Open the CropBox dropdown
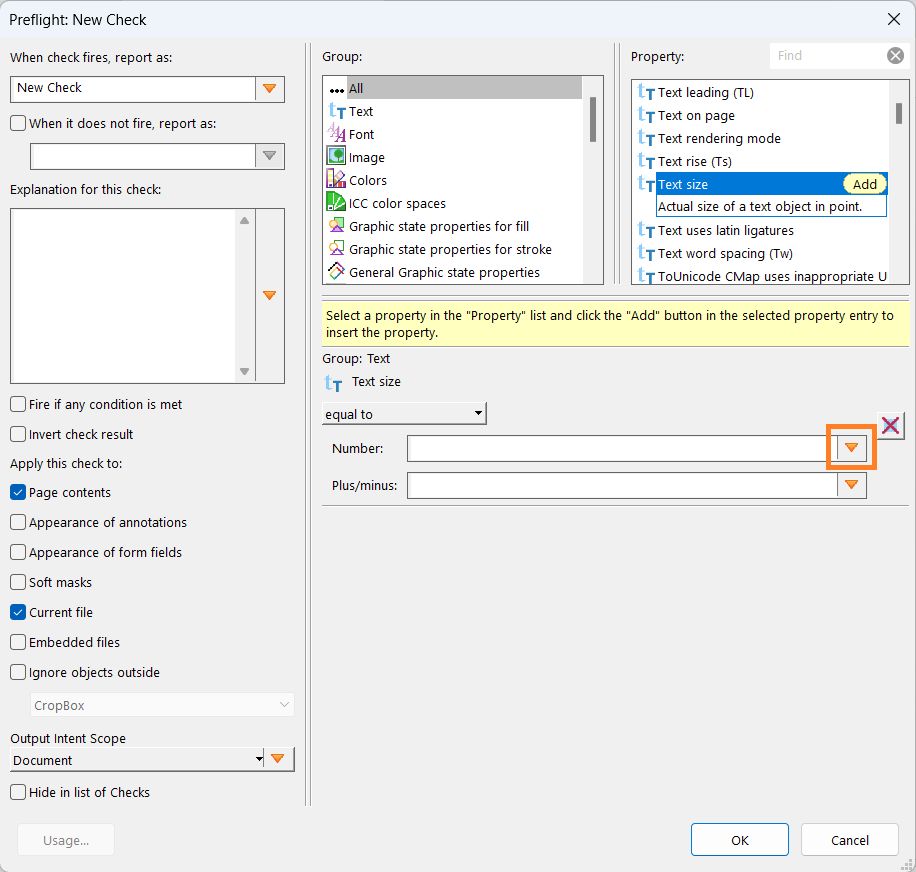Image resolution: width=916 pixels, height=872 pixels. coord(162,705)
